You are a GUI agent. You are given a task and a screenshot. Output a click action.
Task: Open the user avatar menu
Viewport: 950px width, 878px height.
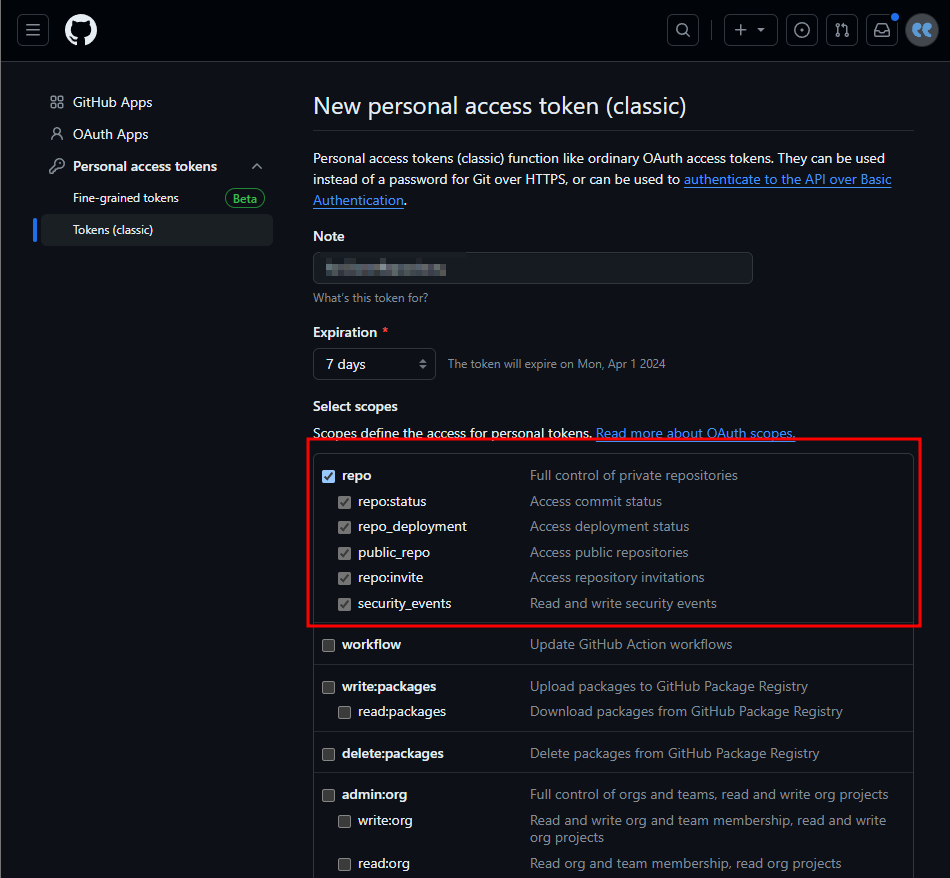pos(922,30)
